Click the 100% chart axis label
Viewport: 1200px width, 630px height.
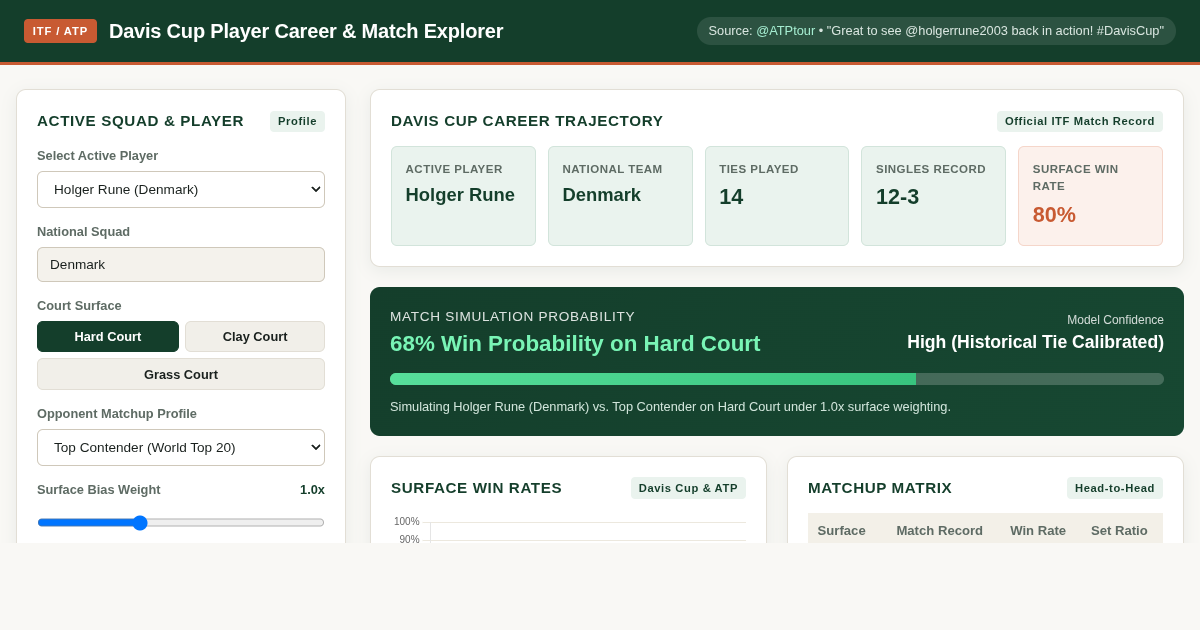(x=407, y=521)
